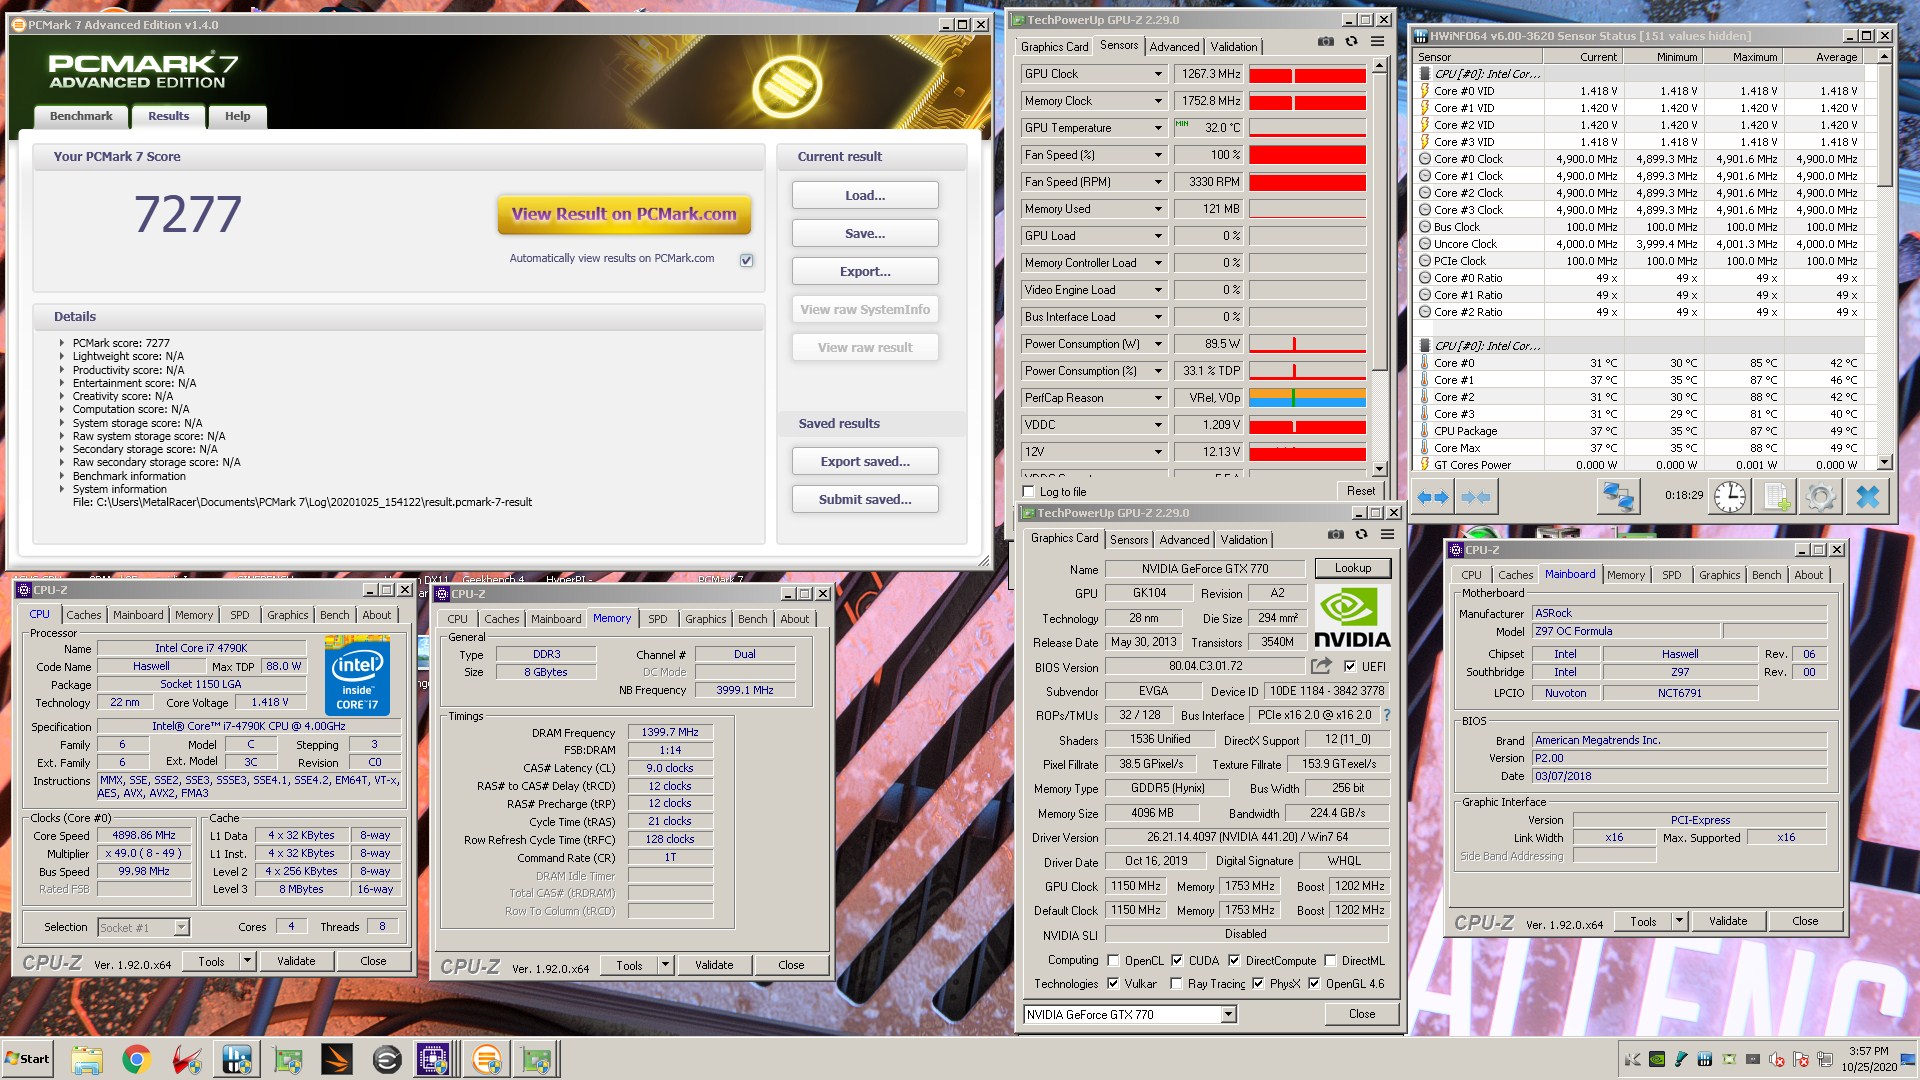This screenshot has width=1920, height=1080.
Task: Toggle the Ray Tracing checkbox
Action: pos(1176,984)
